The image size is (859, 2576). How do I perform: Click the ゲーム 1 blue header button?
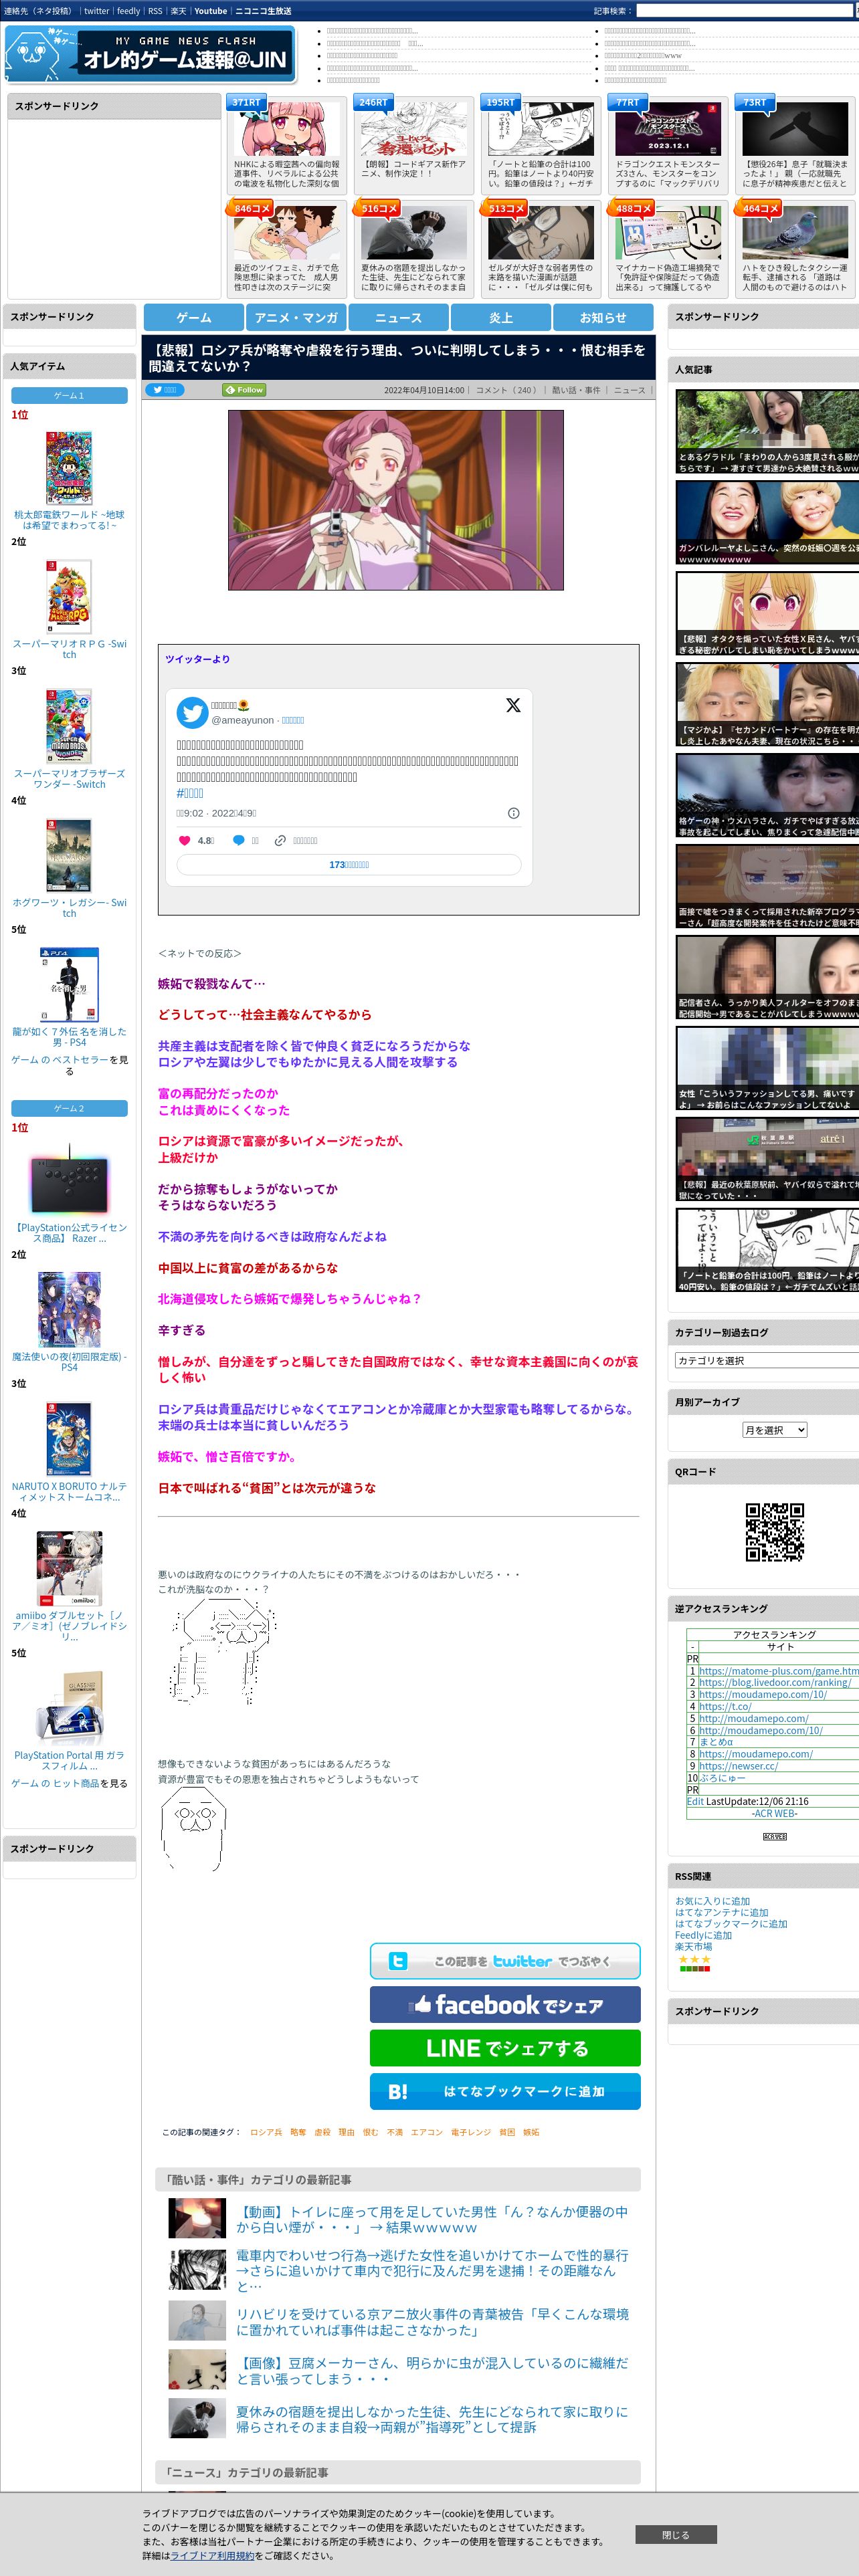69,396
